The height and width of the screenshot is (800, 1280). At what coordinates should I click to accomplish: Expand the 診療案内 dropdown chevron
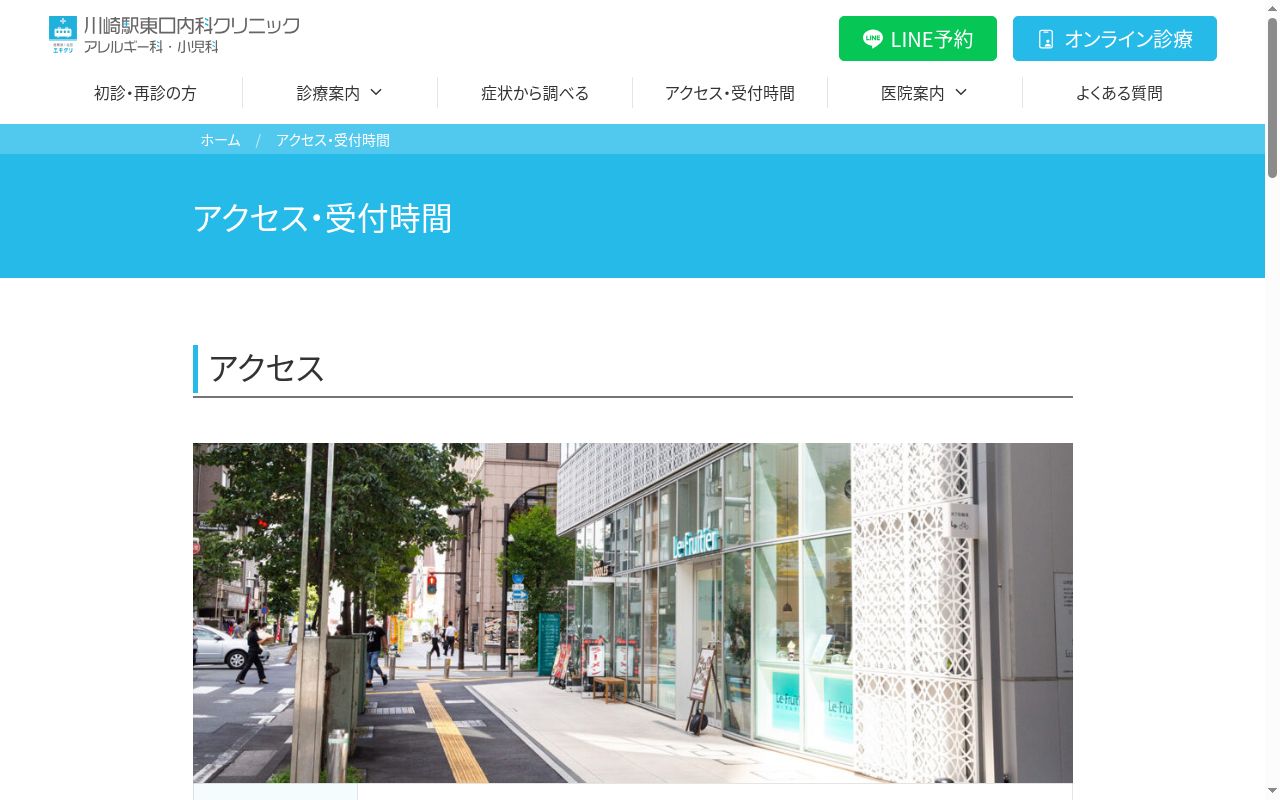tap(376, 93)
